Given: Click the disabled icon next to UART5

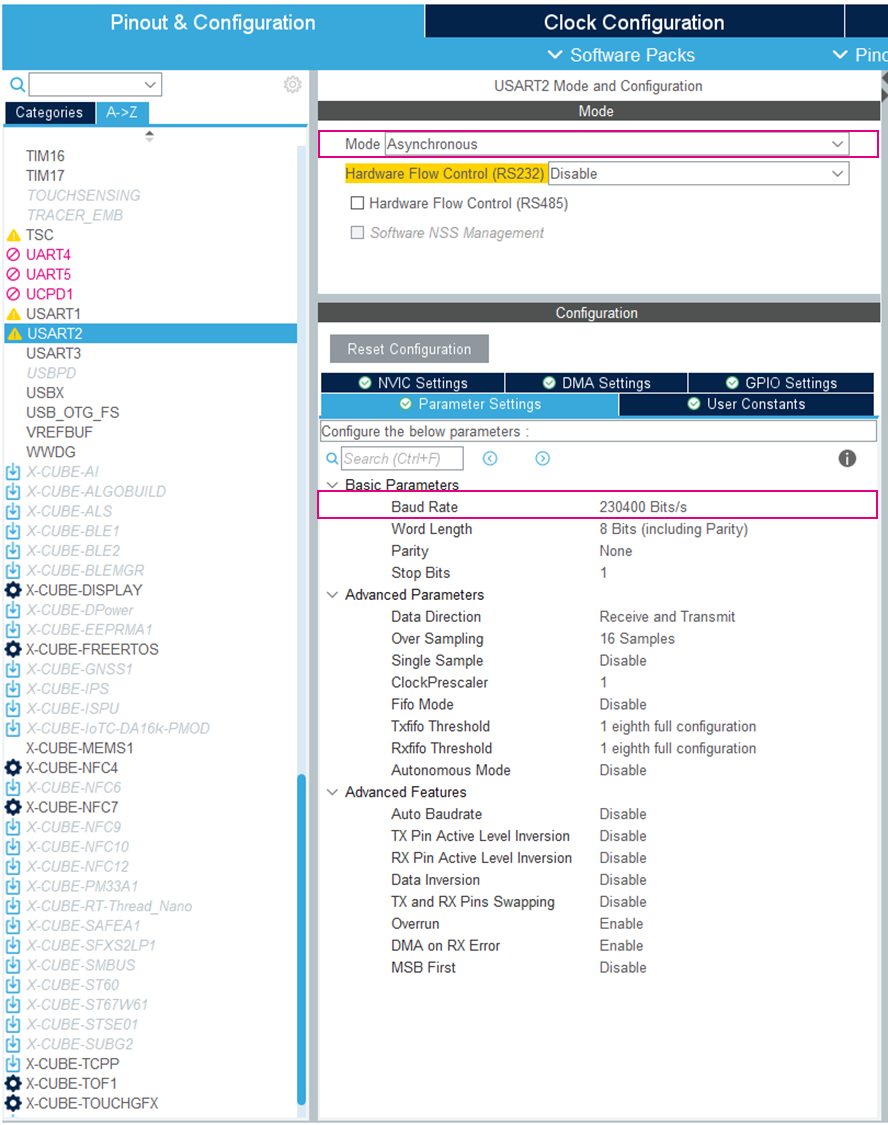Looking at the screenshot, I should point(13,274).
